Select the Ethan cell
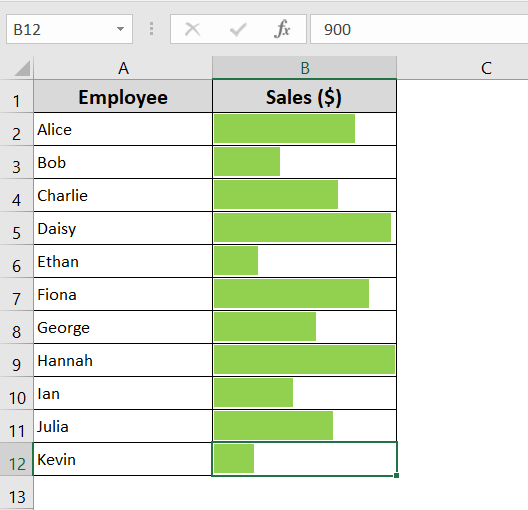This screenshot has height=510, width=528. click(123, 261)
